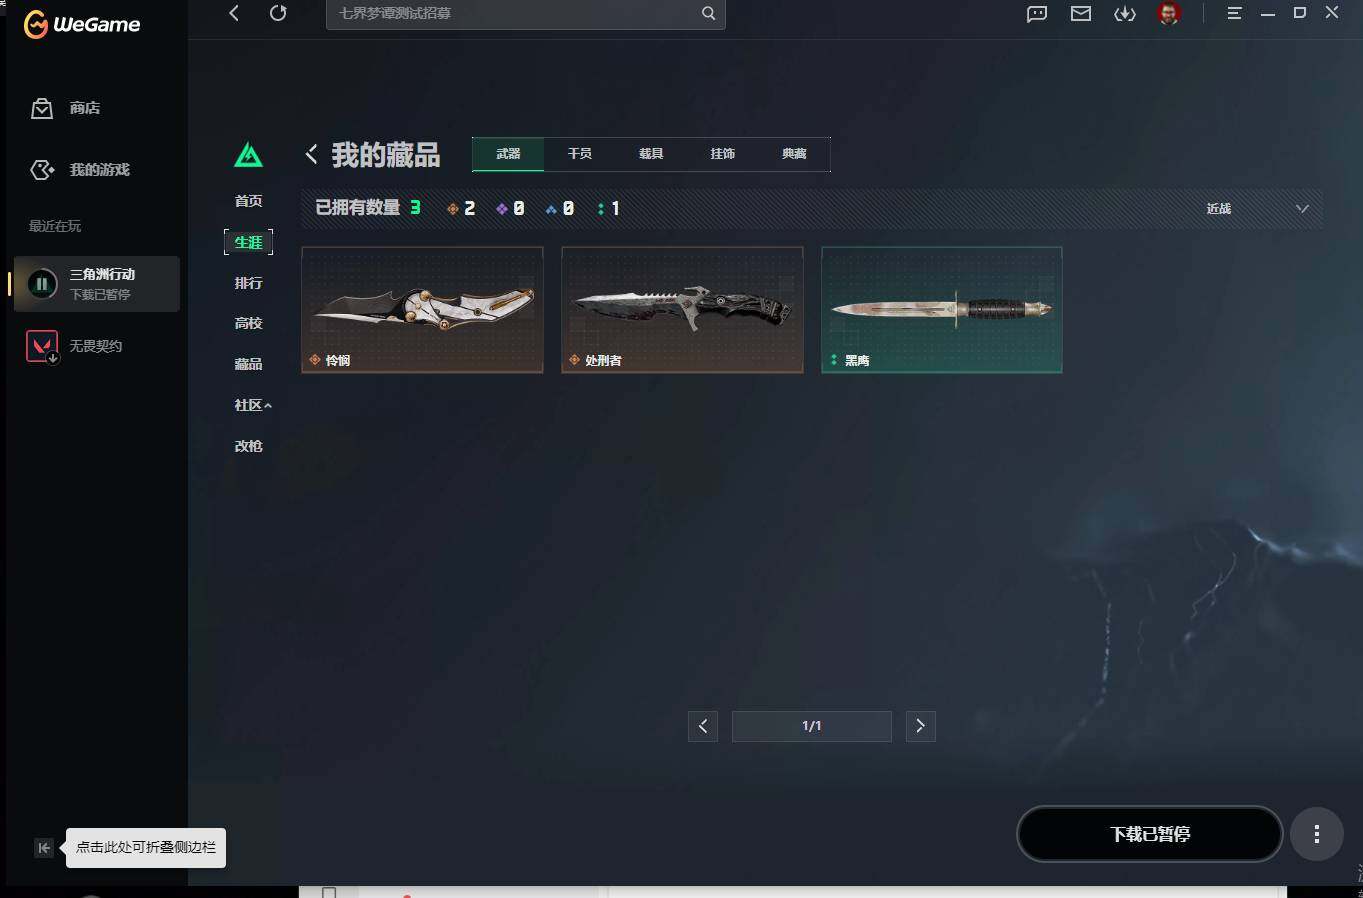Viewport: 1363px width, 898px height.
Task: Select 三角洲行动 in recently played
Action: 96,284
